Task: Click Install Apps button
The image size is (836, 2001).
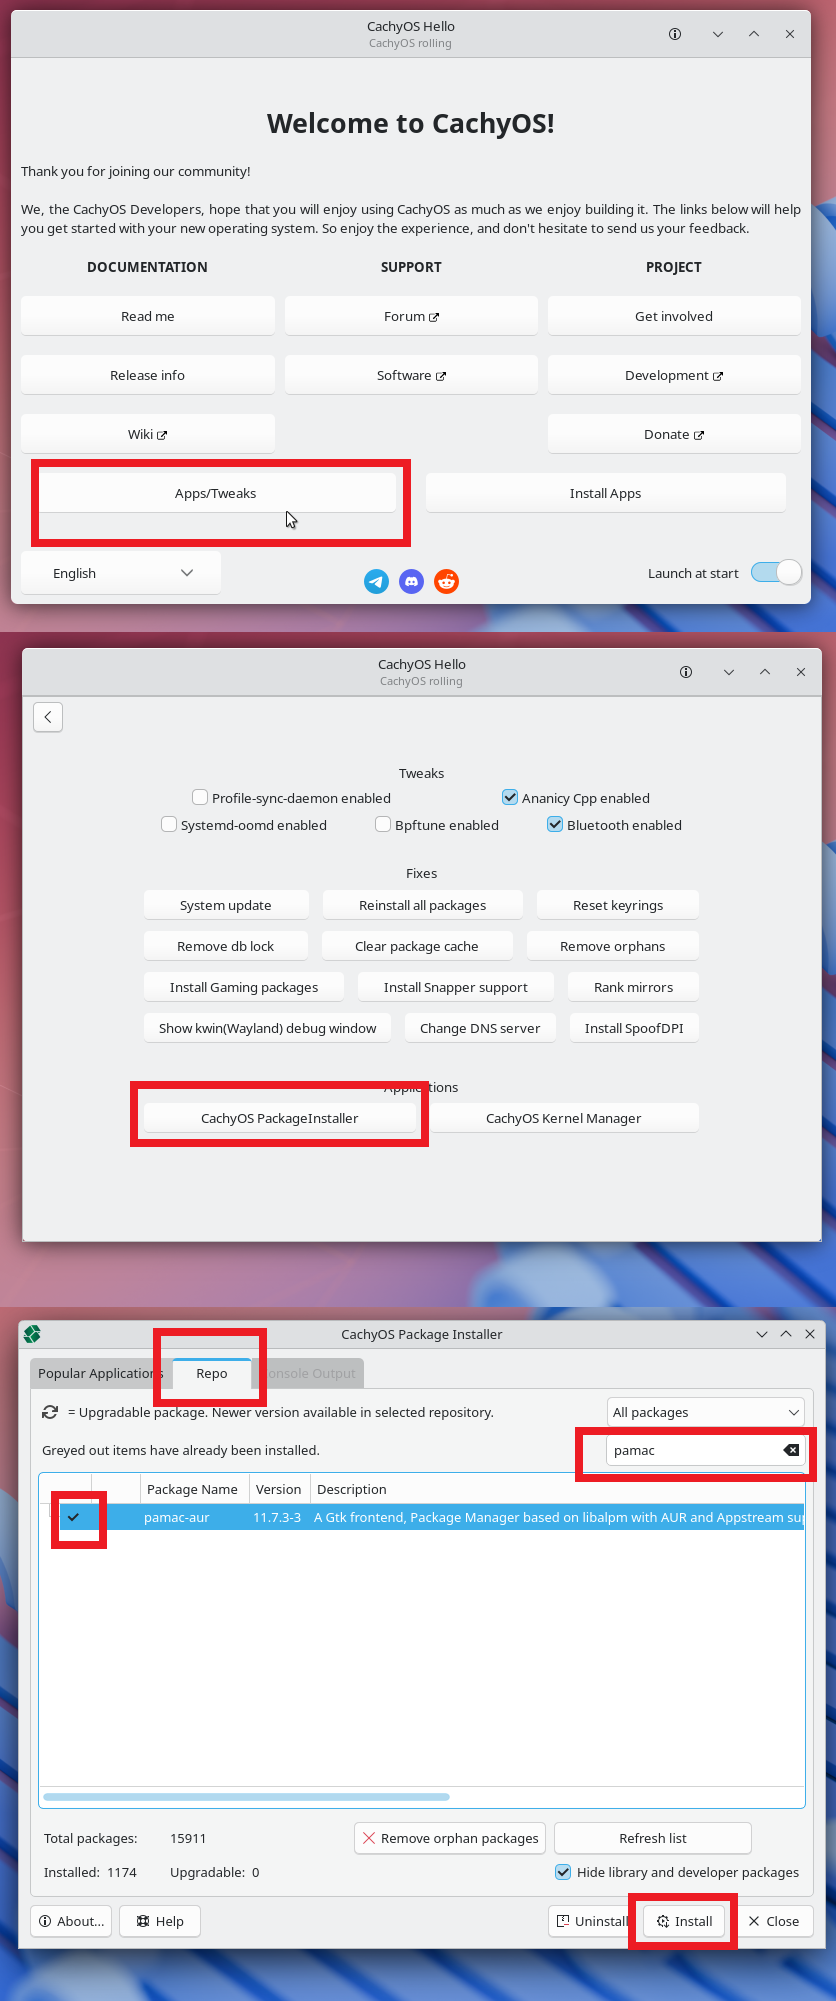Action: pyautogui.click(x=606, y=493)
